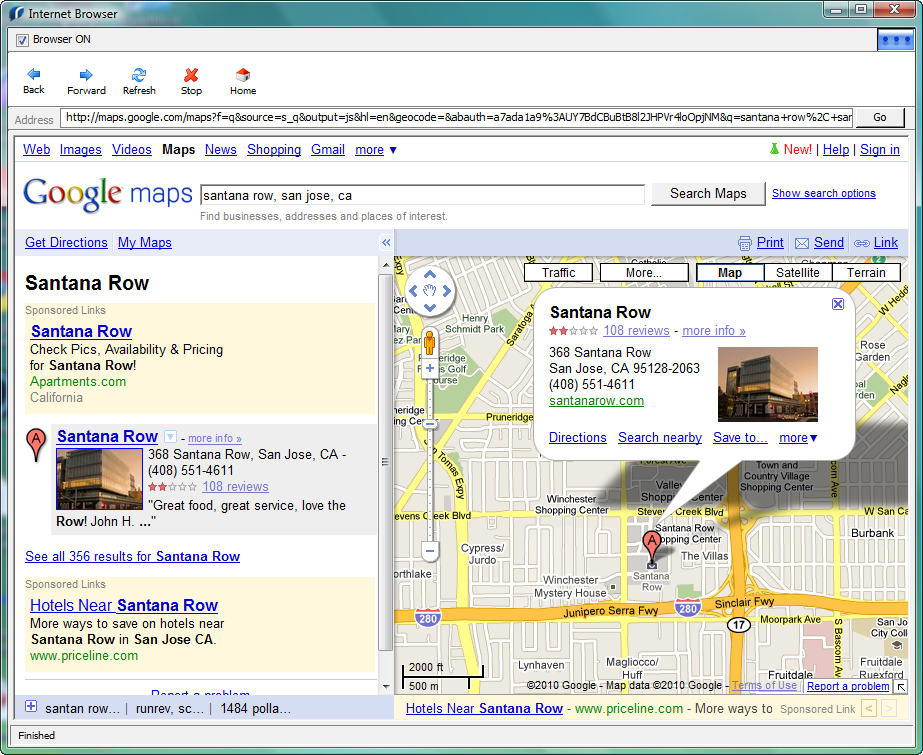Screen dimensions: 923x755
Task: Open the More... map layers button
Action: pyautogui.click(x=644, y=272)
